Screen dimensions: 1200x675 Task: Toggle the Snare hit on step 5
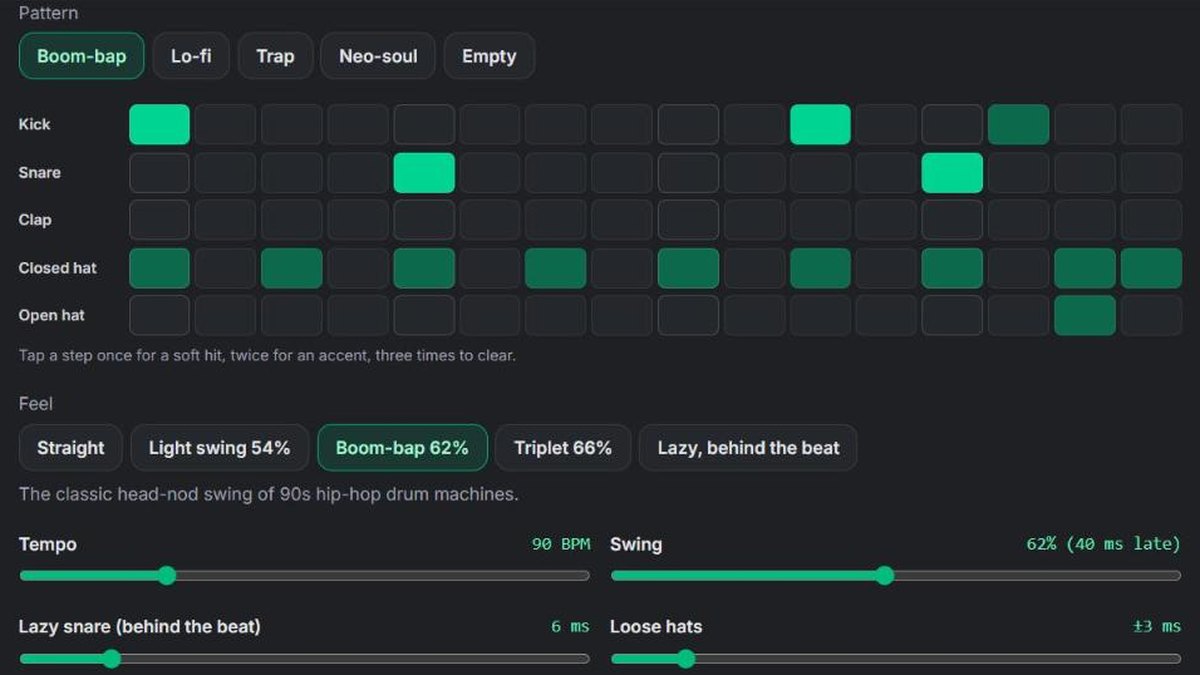424,173
